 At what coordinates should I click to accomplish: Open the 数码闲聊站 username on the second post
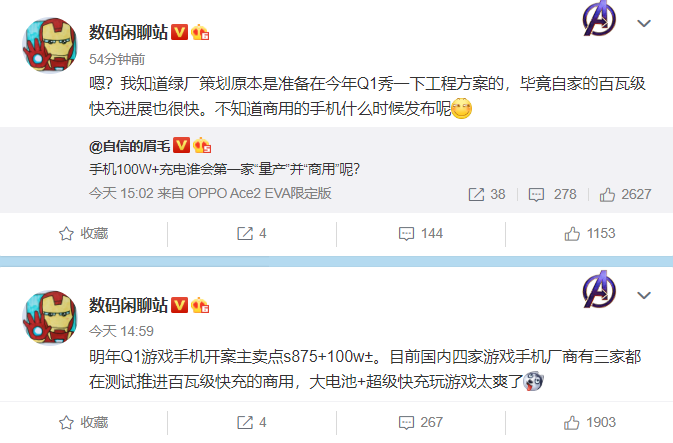point(128,305)
